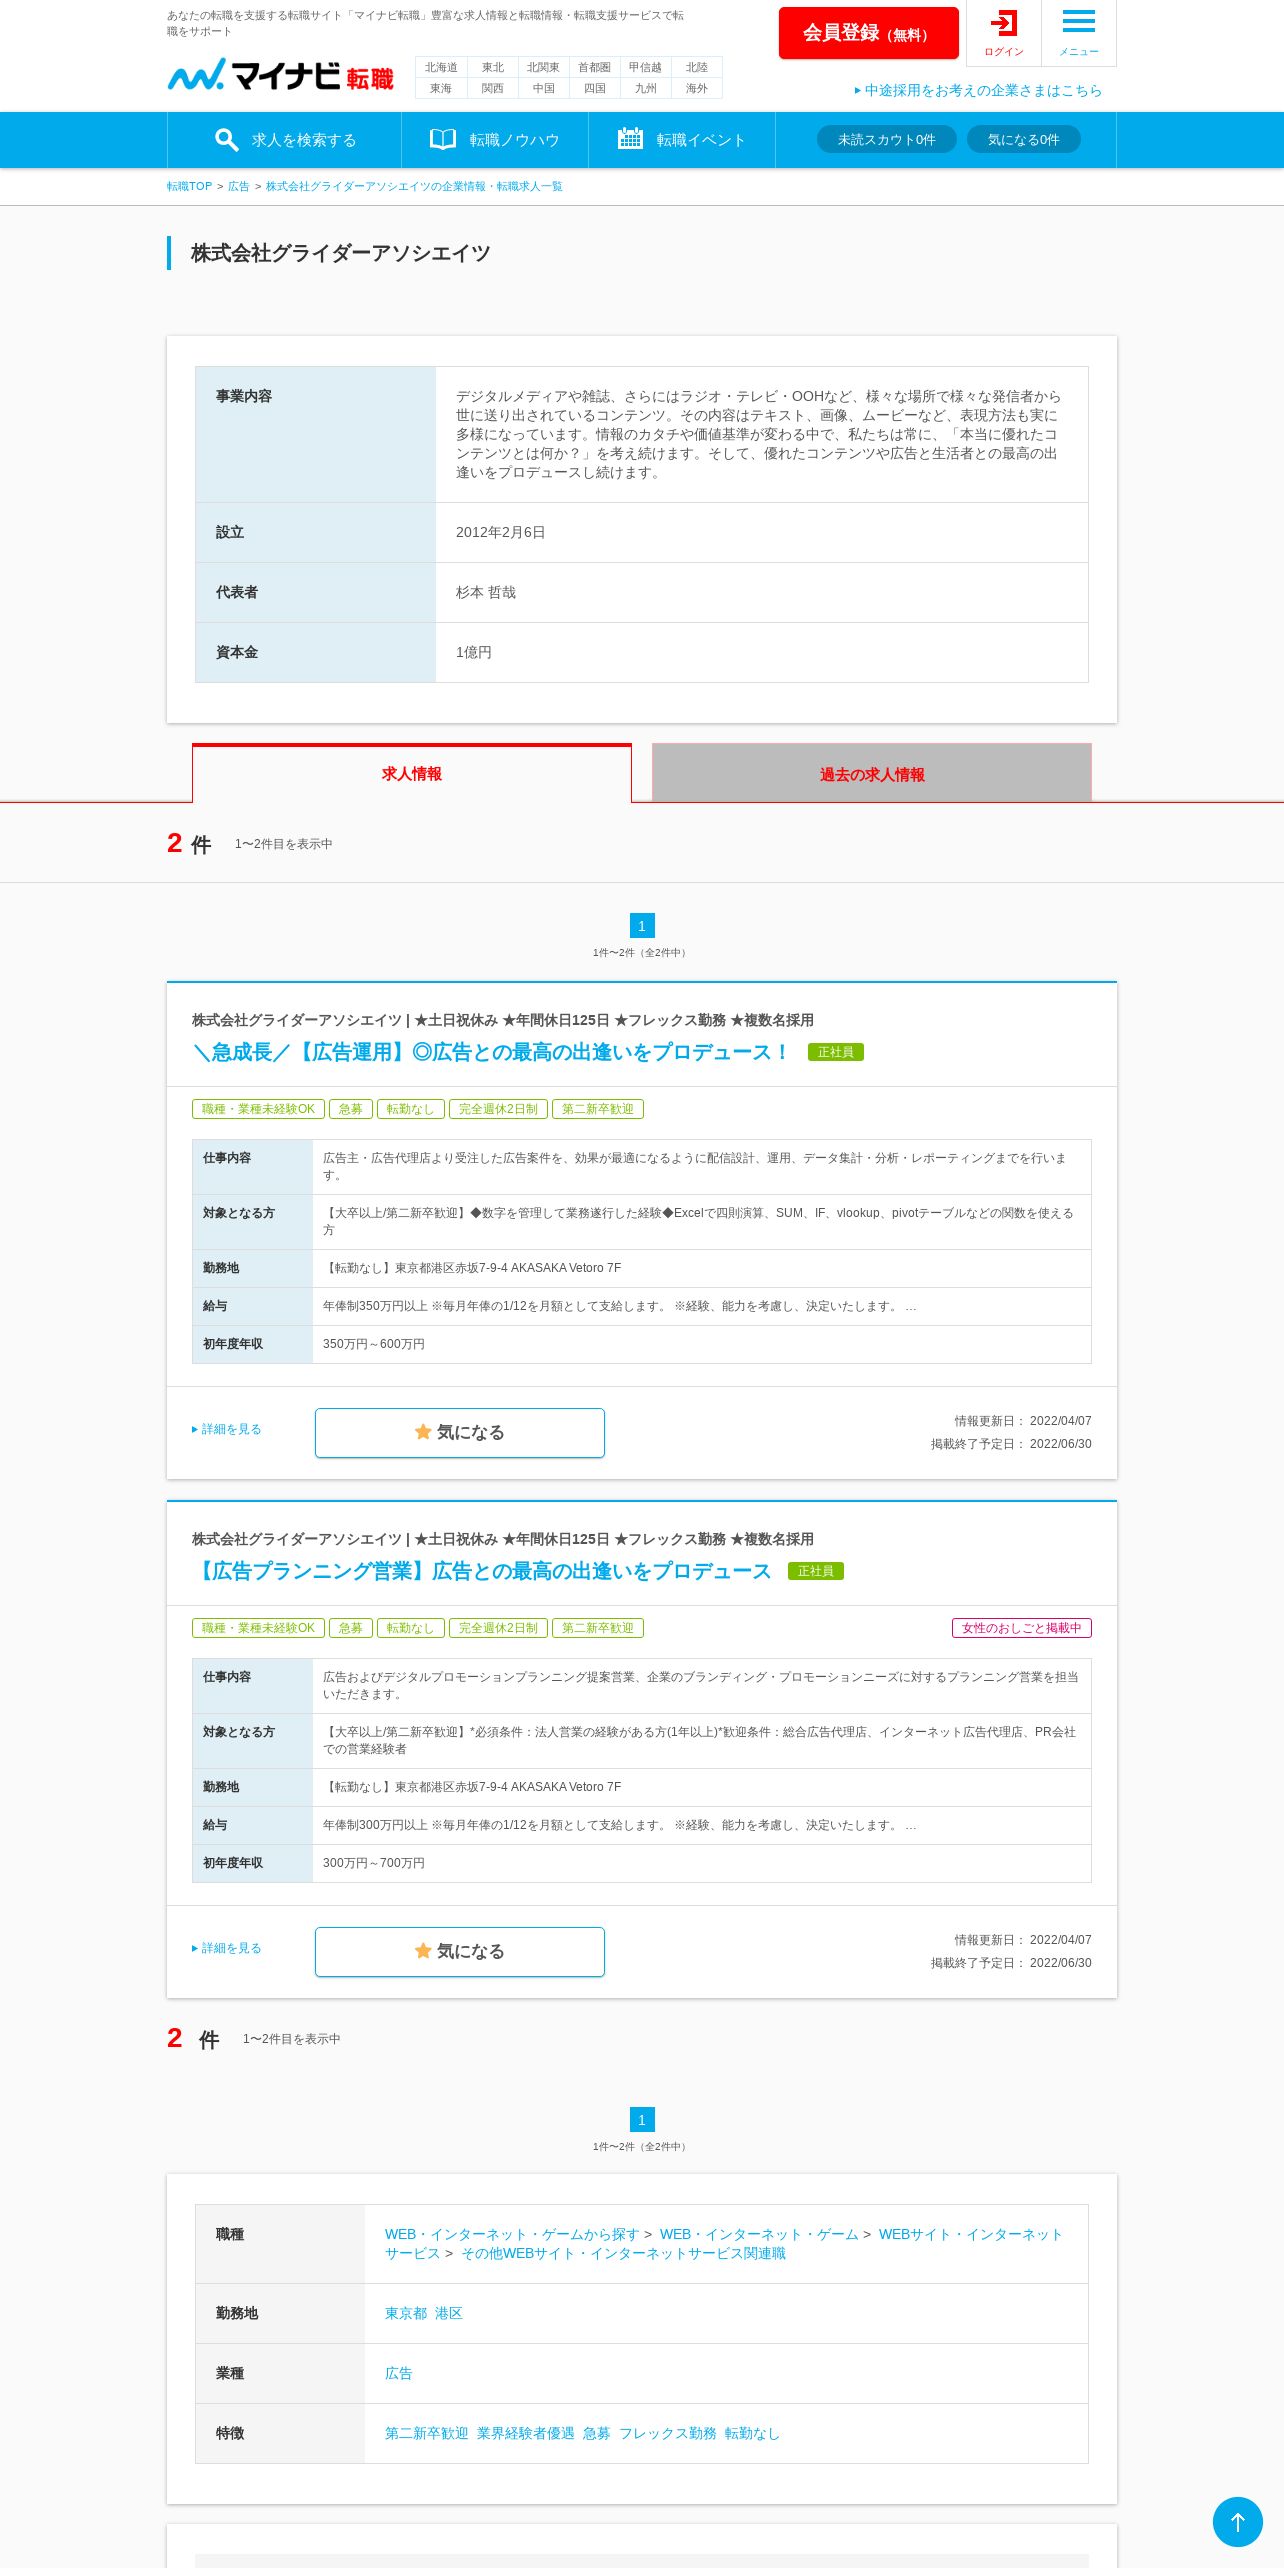This screenshot has height=2568, width=1284.
Task: Click 気になる0件 pill button in header
Action: tap(1023, 140)
